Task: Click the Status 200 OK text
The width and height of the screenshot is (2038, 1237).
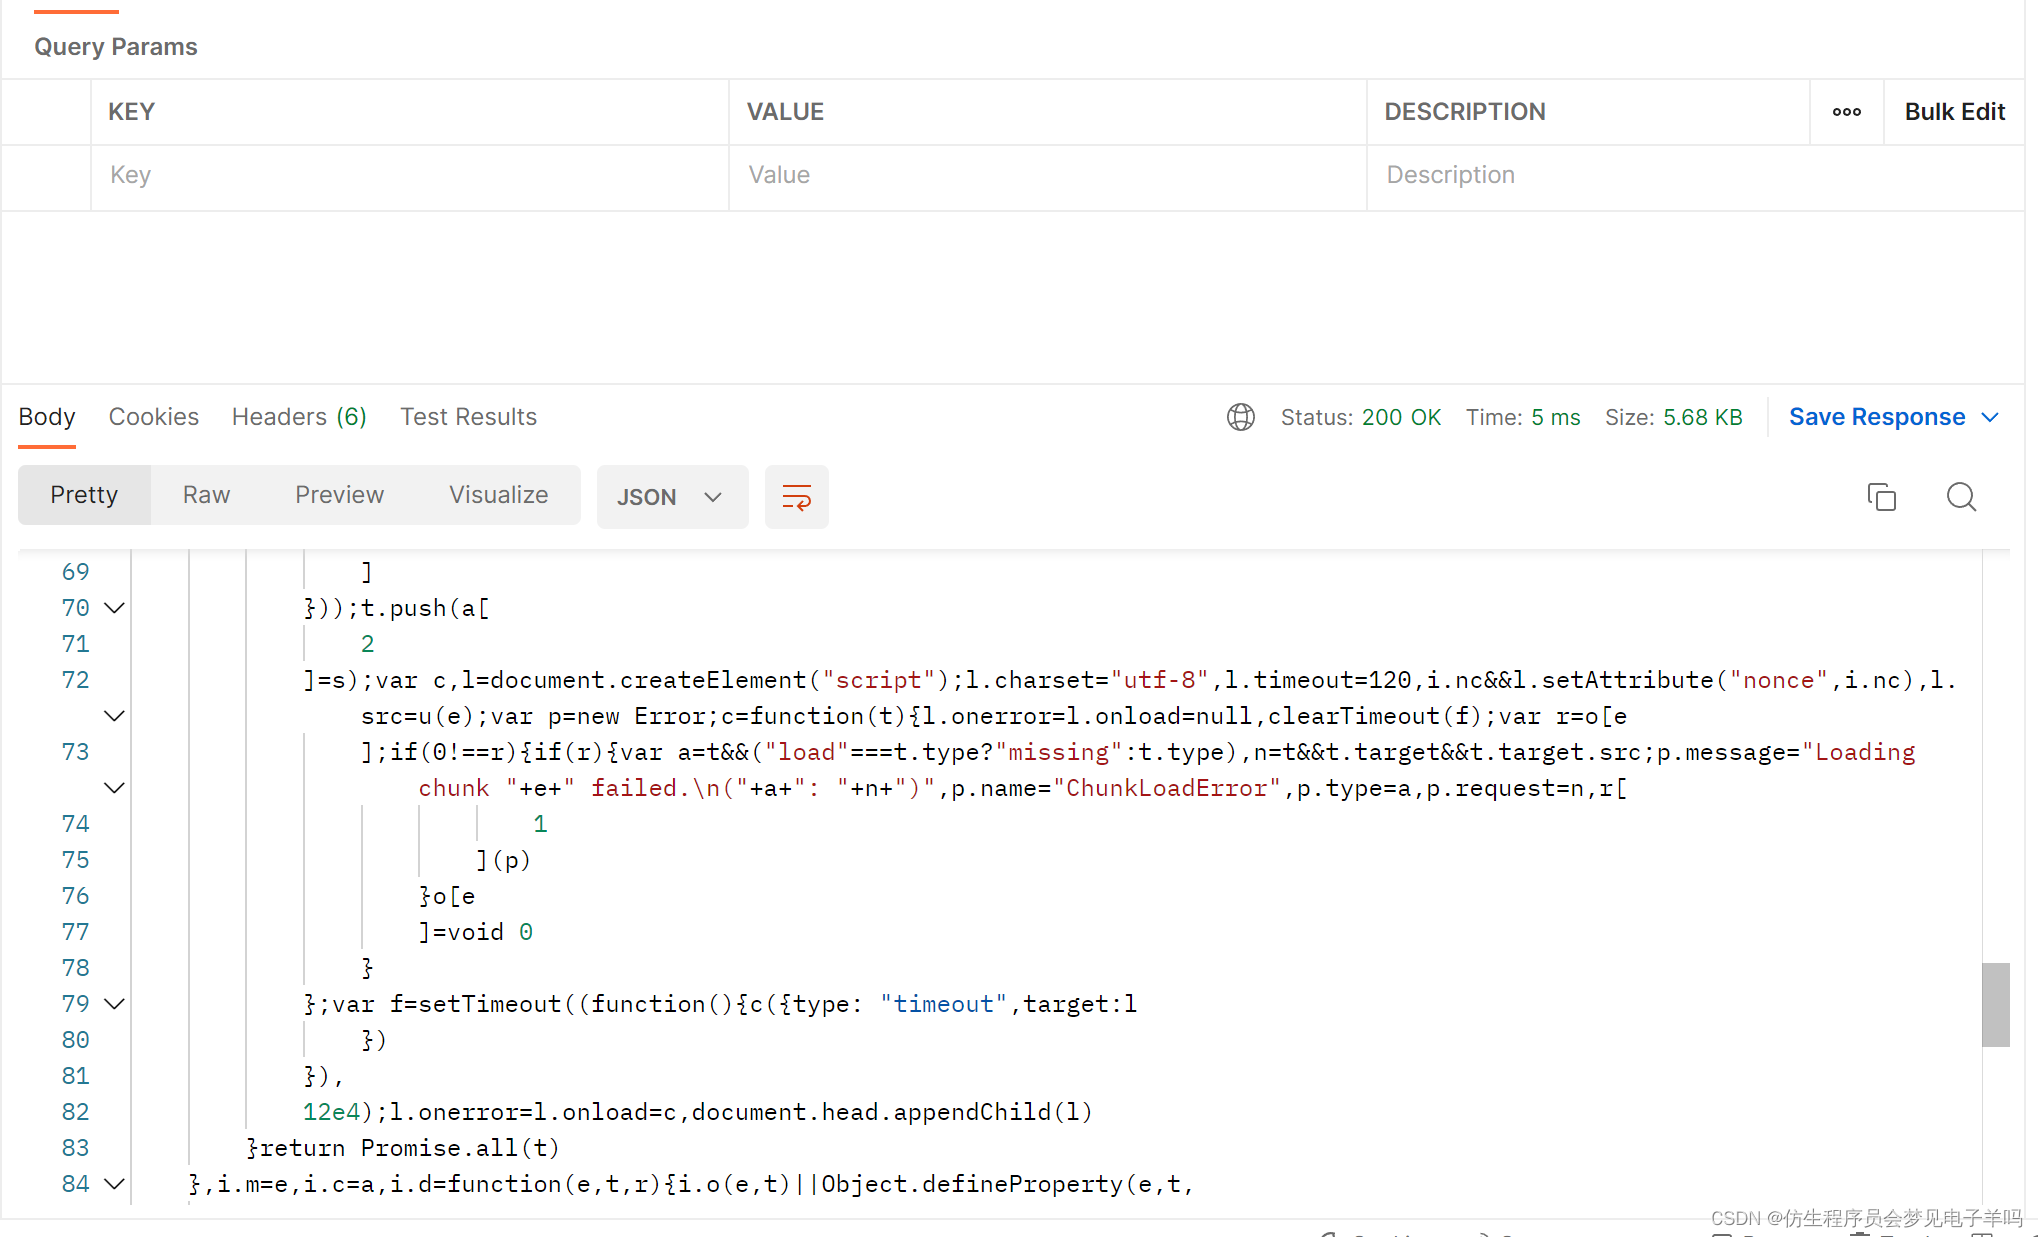Action: 1361,417
